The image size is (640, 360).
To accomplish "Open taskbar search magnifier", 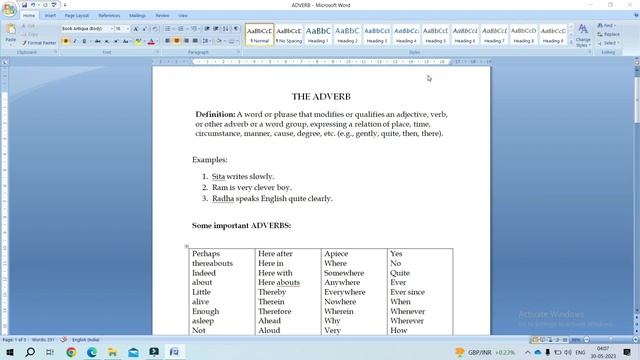I will tap(30, 352).
